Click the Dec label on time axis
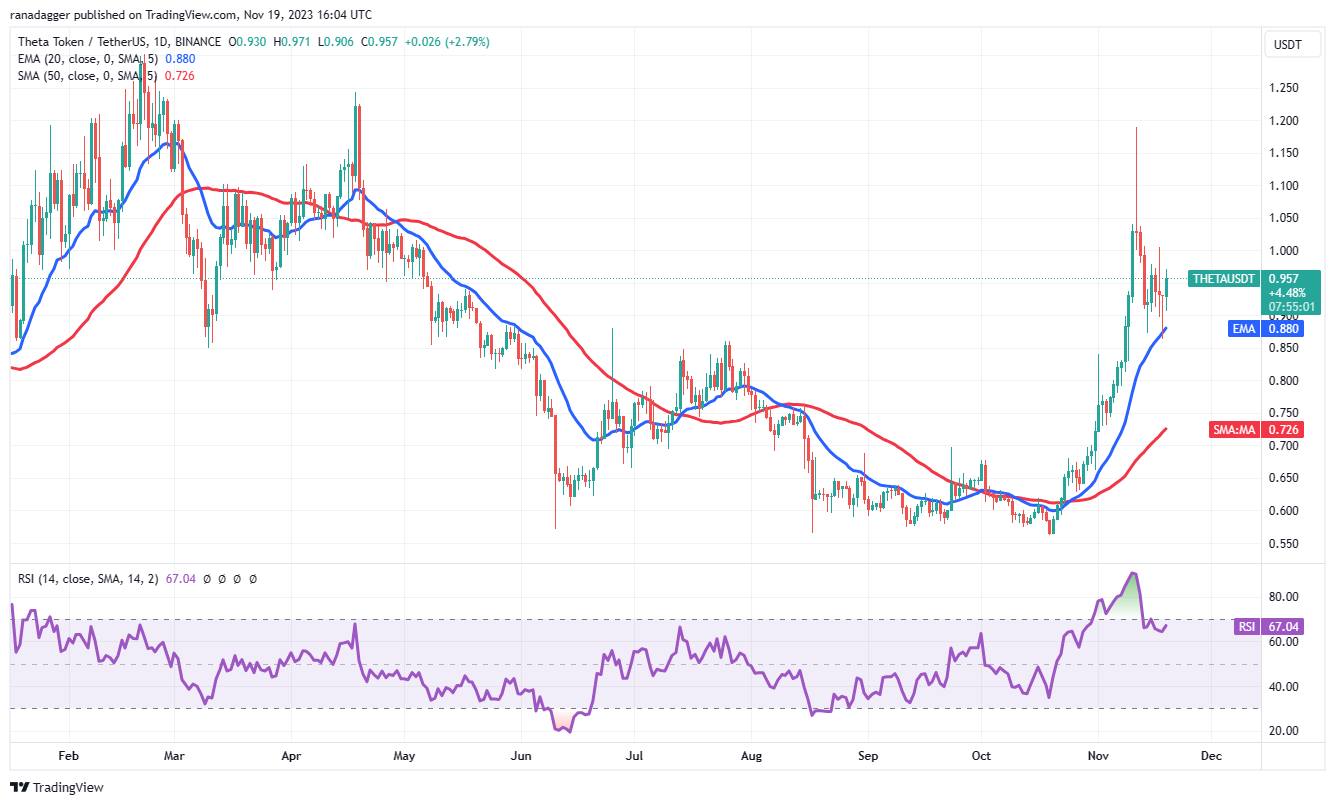 [x=1210, y=756]
